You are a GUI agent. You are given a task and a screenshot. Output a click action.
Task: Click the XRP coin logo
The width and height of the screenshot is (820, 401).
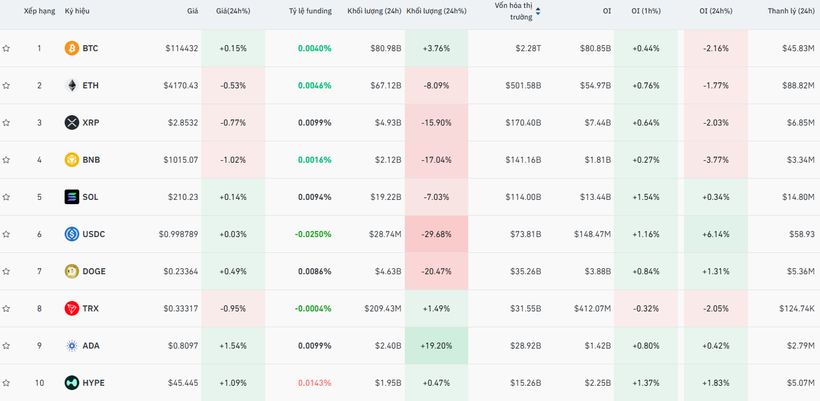(71, 123)
